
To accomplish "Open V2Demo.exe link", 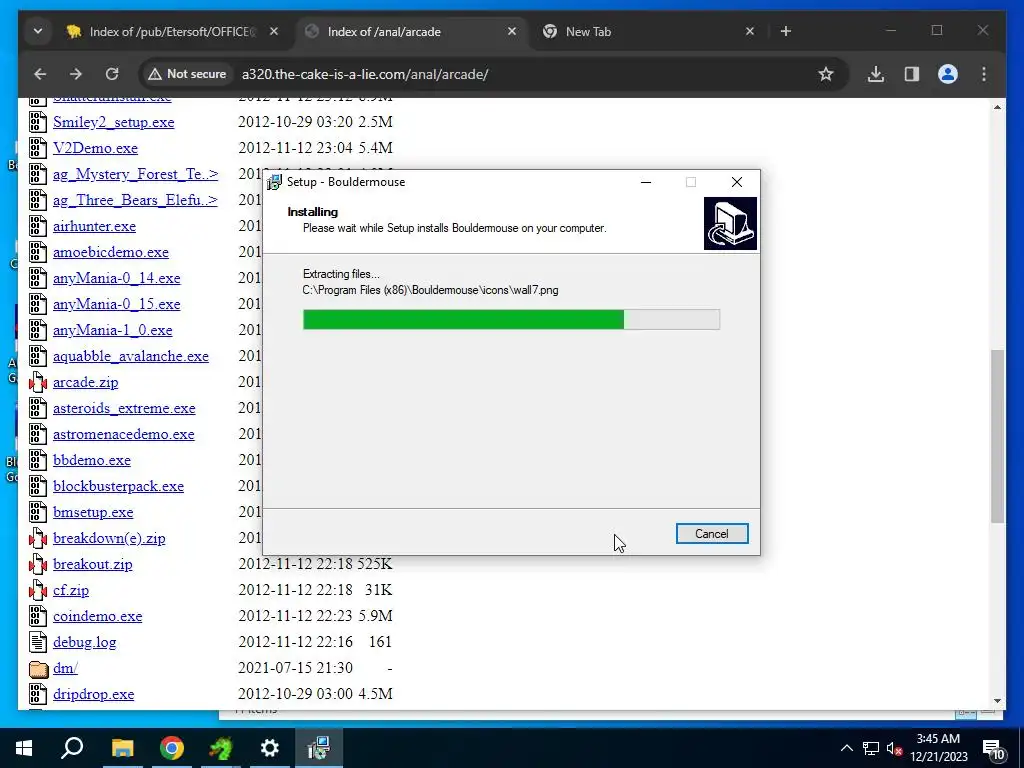I will pos(95,148).
